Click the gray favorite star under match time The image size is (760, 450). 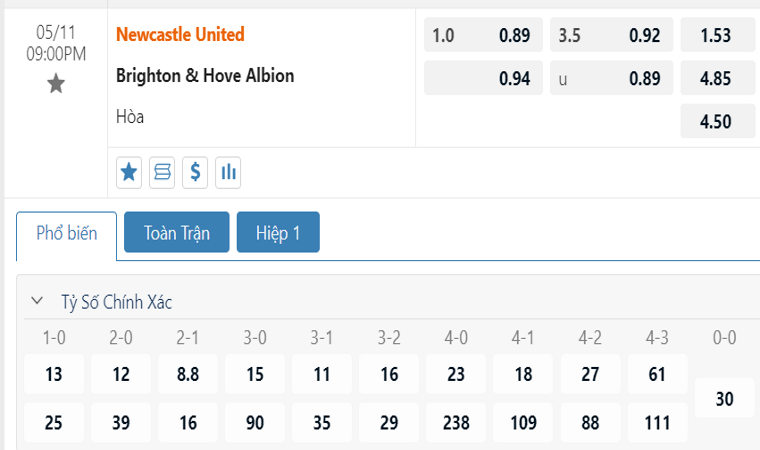[56, 85]
